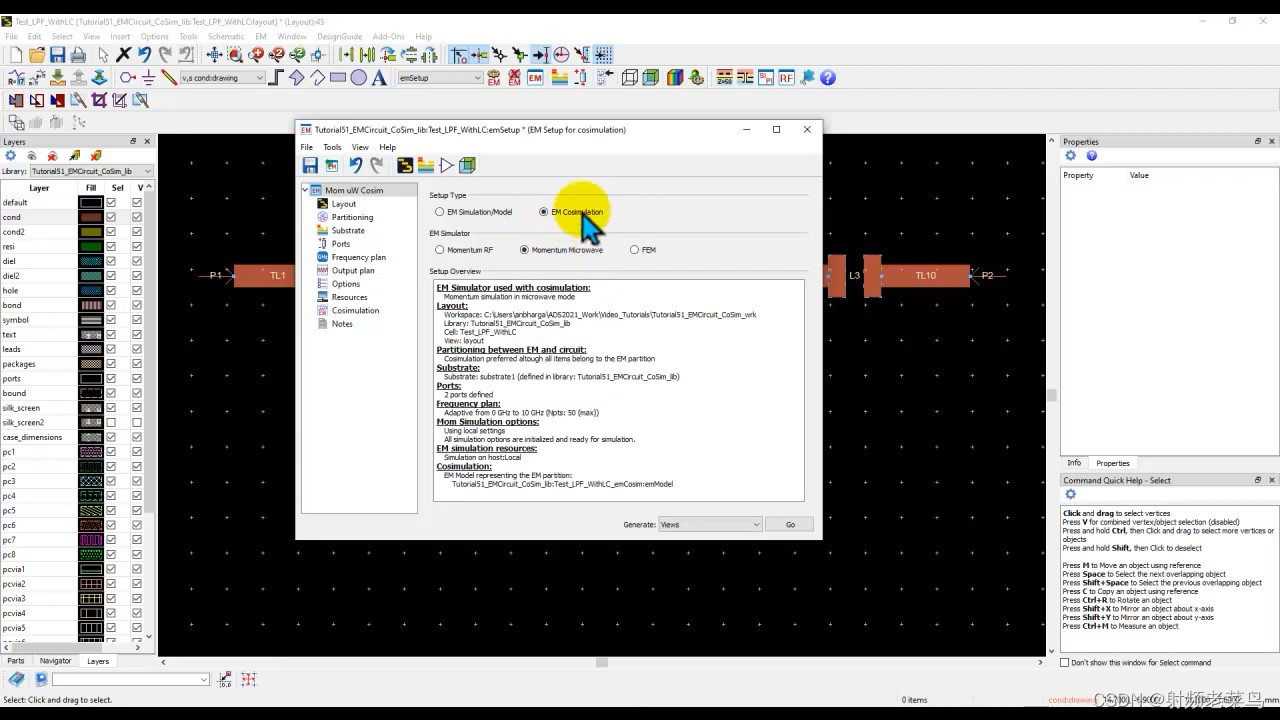Screen dimensions: 1280x720
Task: Click the Go button in the emSetup dialog
Action: [790, 524]
